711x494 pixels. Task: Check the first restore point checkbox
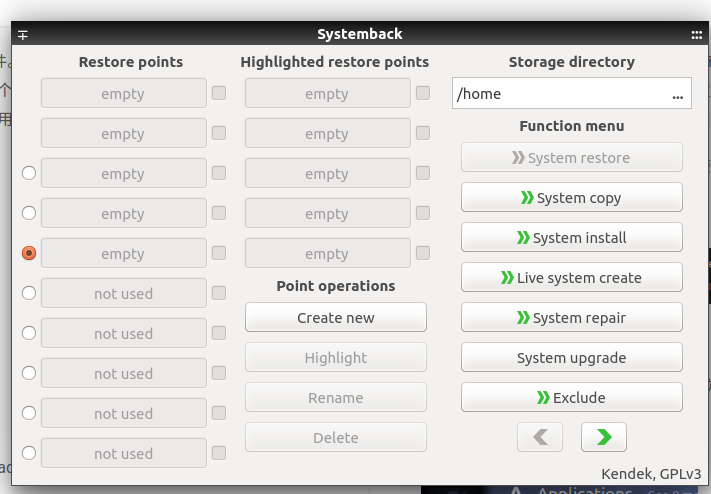pos(219,94)
